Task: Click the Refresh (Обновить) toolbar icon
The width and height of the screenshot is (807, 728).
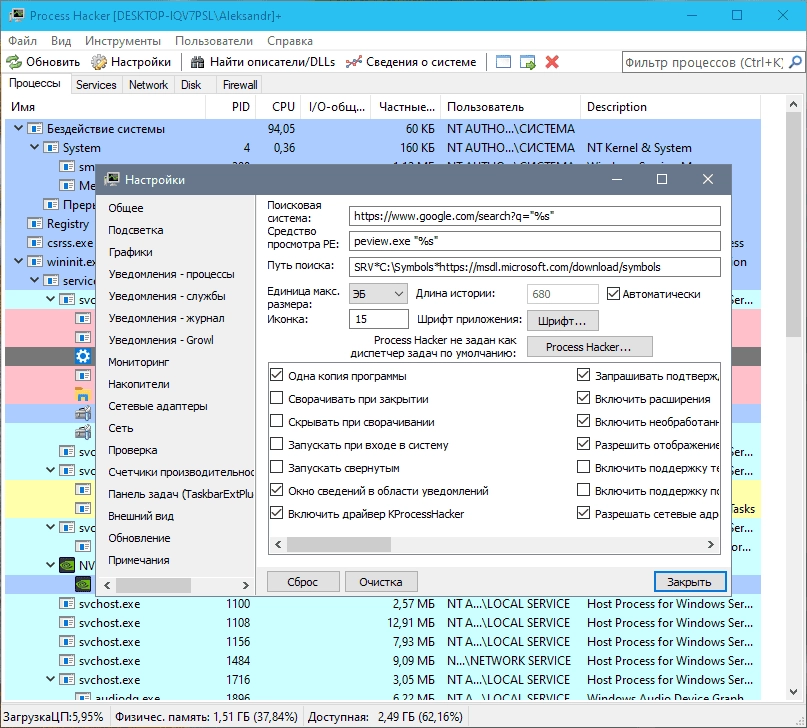Action: pyautogui.click(x=14, y=62)
